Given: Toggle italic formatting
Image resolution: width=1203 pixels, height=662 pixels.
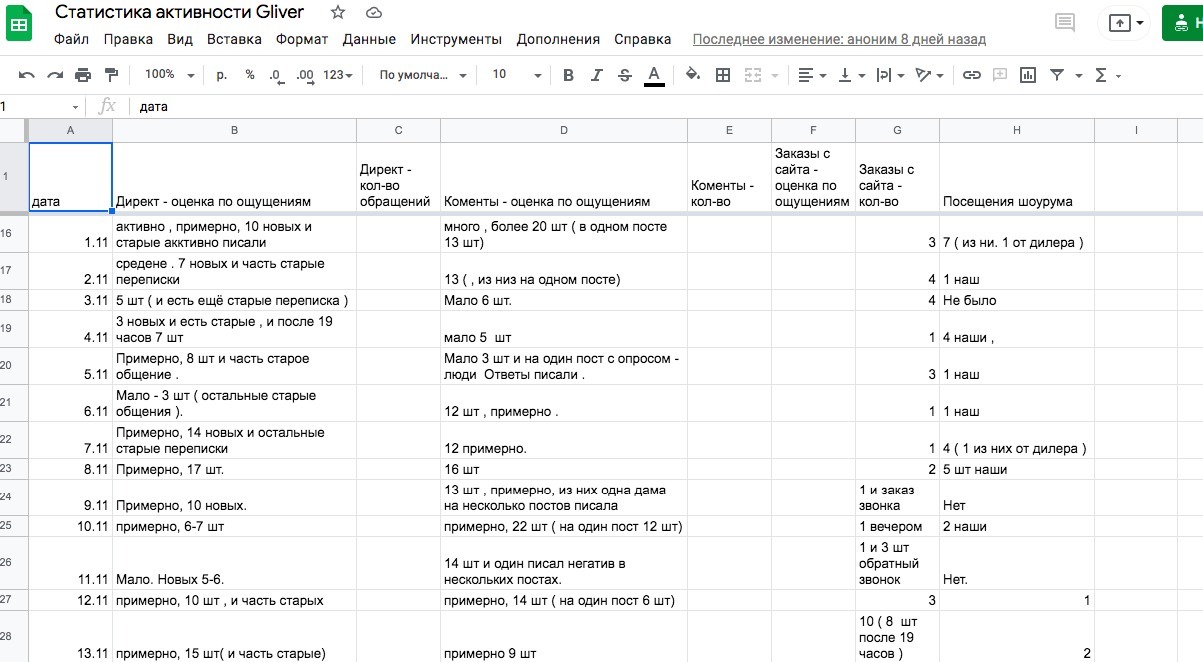Looking at the screenshot, I should pos(597,75).
